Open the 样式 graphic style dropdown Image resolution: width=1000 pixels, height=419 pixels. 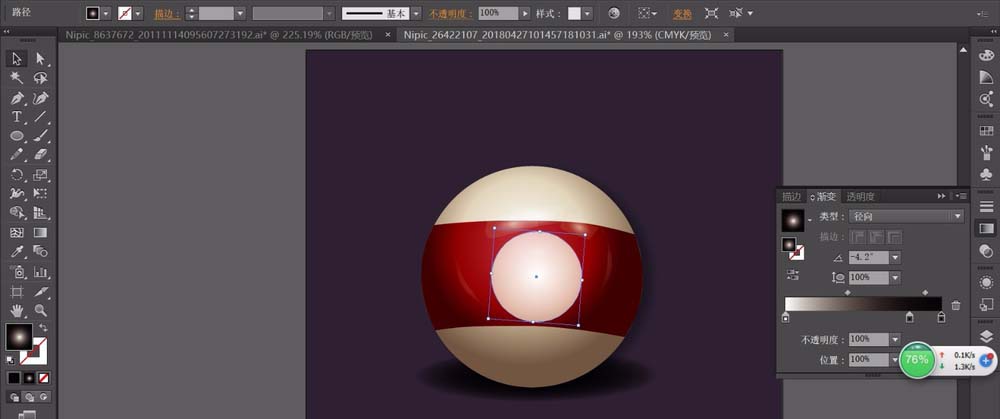587,13
